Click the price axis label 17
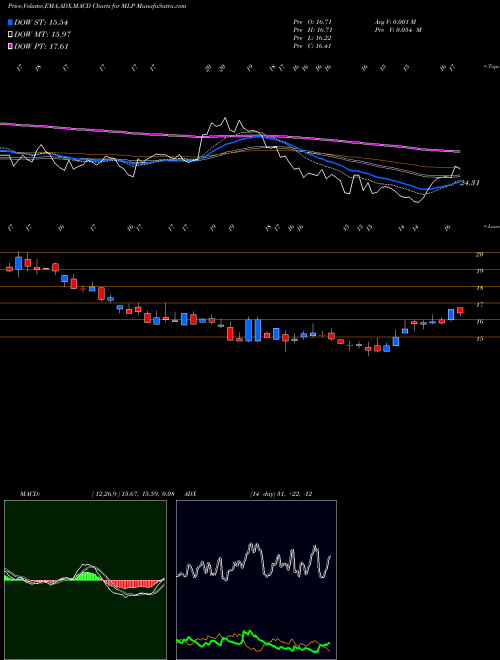The width and height of the screenshot is (500, 660). click(x=479, y=304)
